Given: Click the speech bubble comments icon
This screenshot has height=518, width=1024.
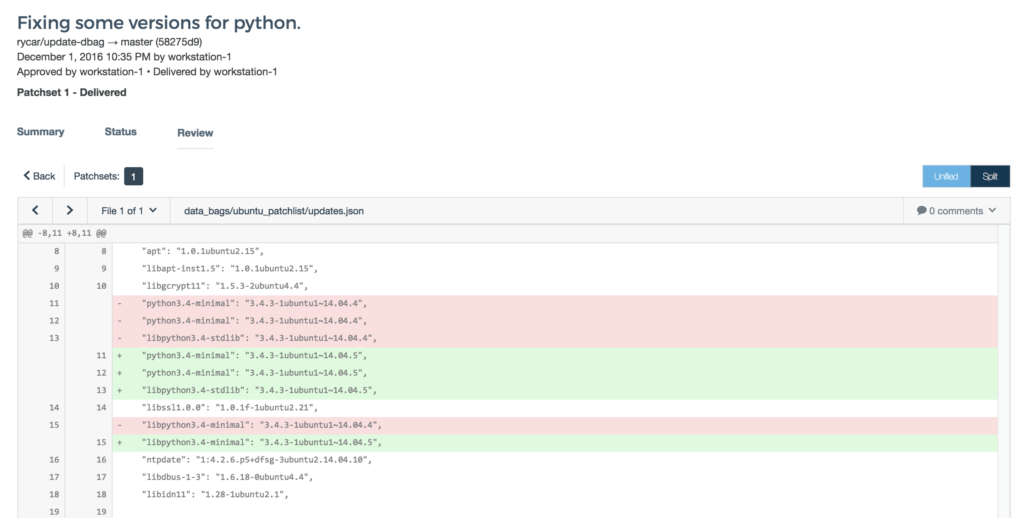Looking at the screenshot, I should [x=921, y=211].
